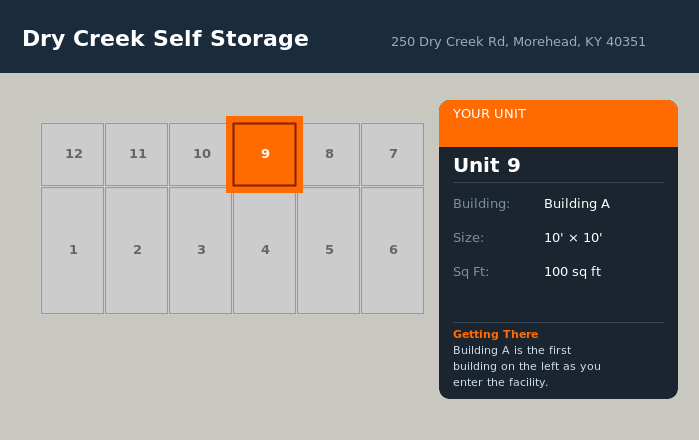
Task: Click the Building A value
Action: pos(577,204)
